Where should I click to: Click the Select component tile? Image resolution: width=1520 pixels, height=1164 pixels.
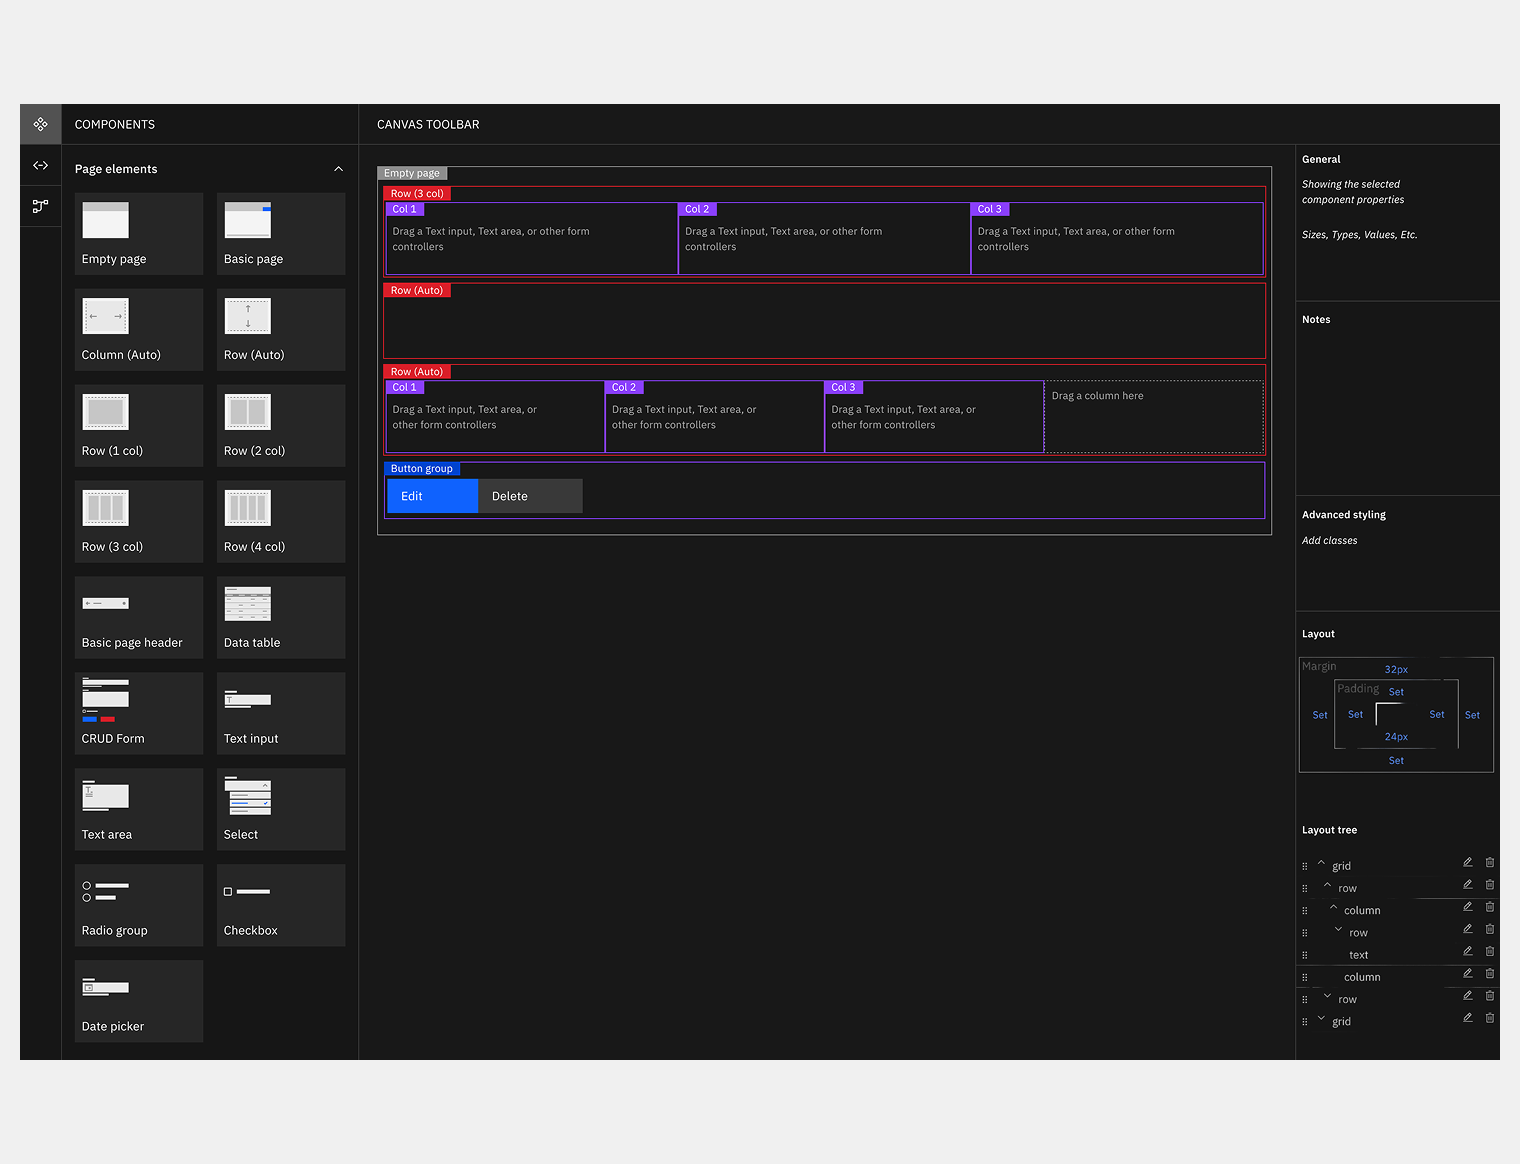click(281, 809)
